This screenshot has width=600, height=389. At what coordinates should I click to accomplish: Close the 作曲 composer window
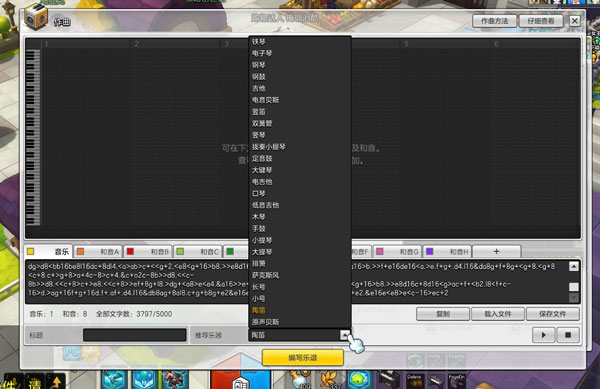(x=574, y=21)
